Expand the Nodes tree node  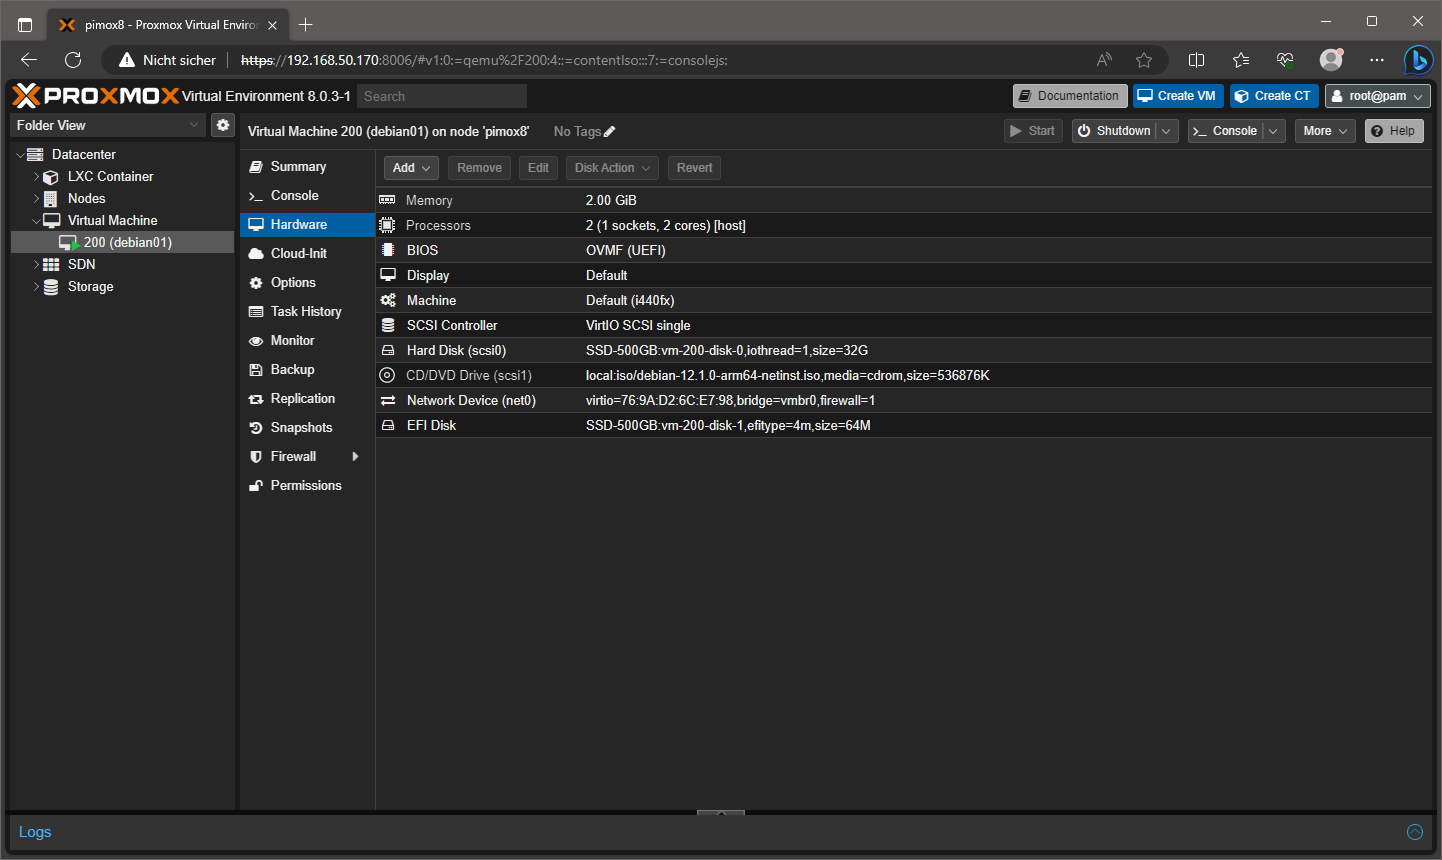click(36, 199)
